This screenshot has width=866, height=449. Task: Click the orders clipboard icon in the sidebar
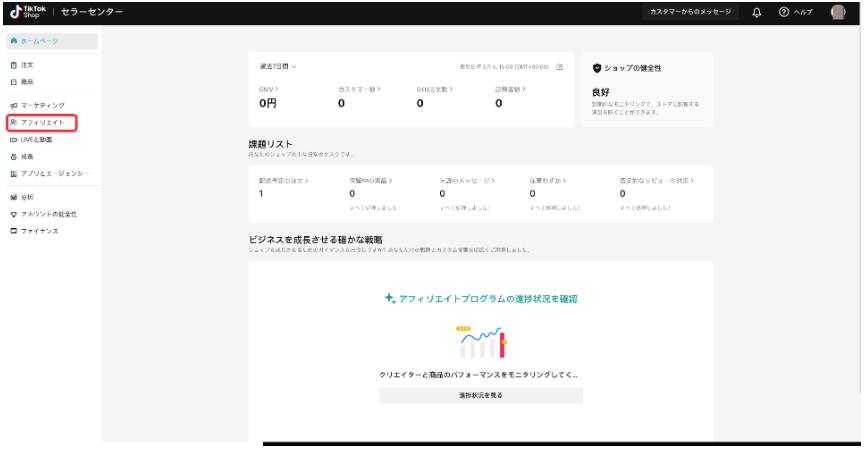pos(14,65)
